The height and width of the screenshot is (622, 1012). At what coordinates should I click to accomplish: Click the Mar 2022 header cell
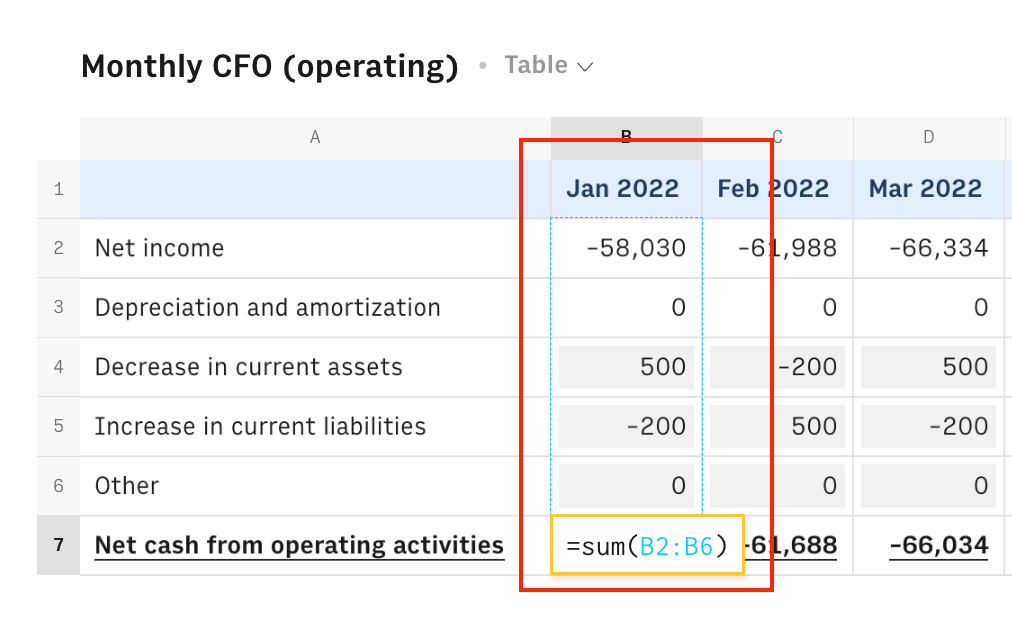pos(926,189)
